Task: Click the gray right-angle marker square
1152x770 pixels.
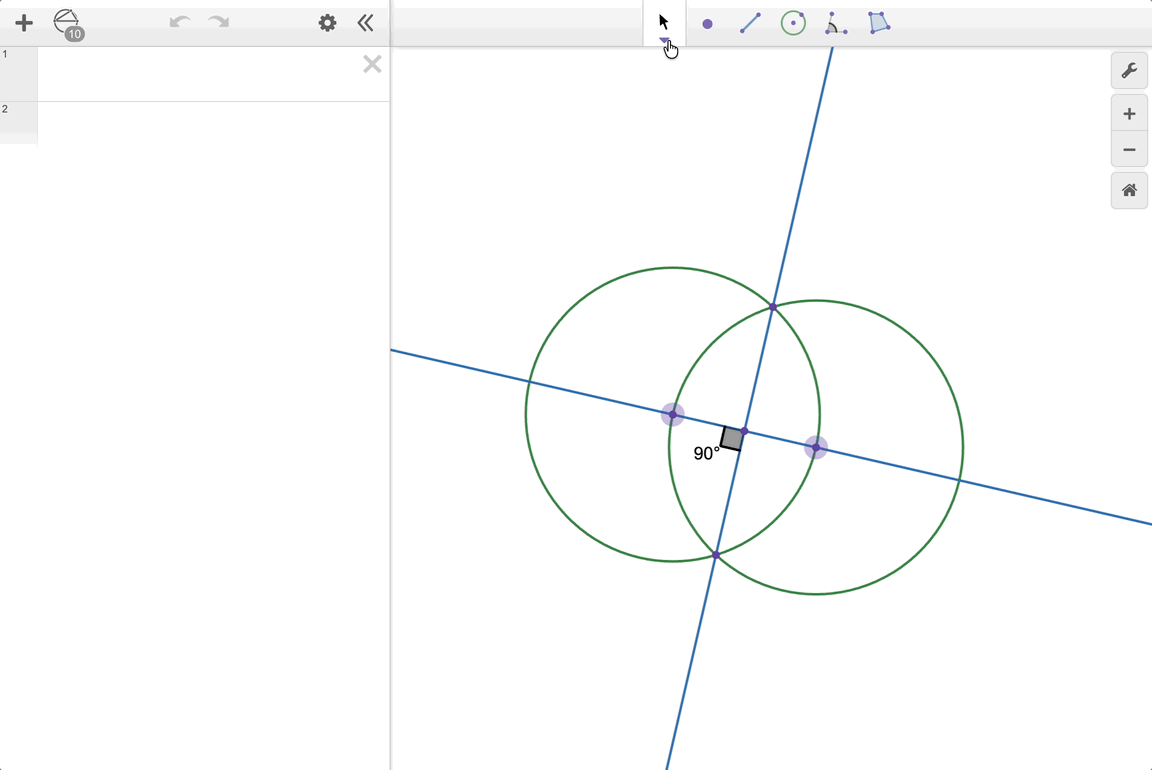Action: point(732,439)
